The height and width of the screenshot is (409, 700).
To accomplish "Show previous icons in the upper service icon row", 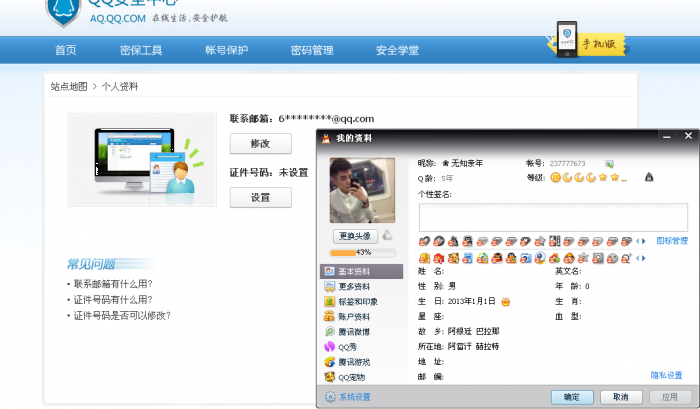I will tap(638, 242).
